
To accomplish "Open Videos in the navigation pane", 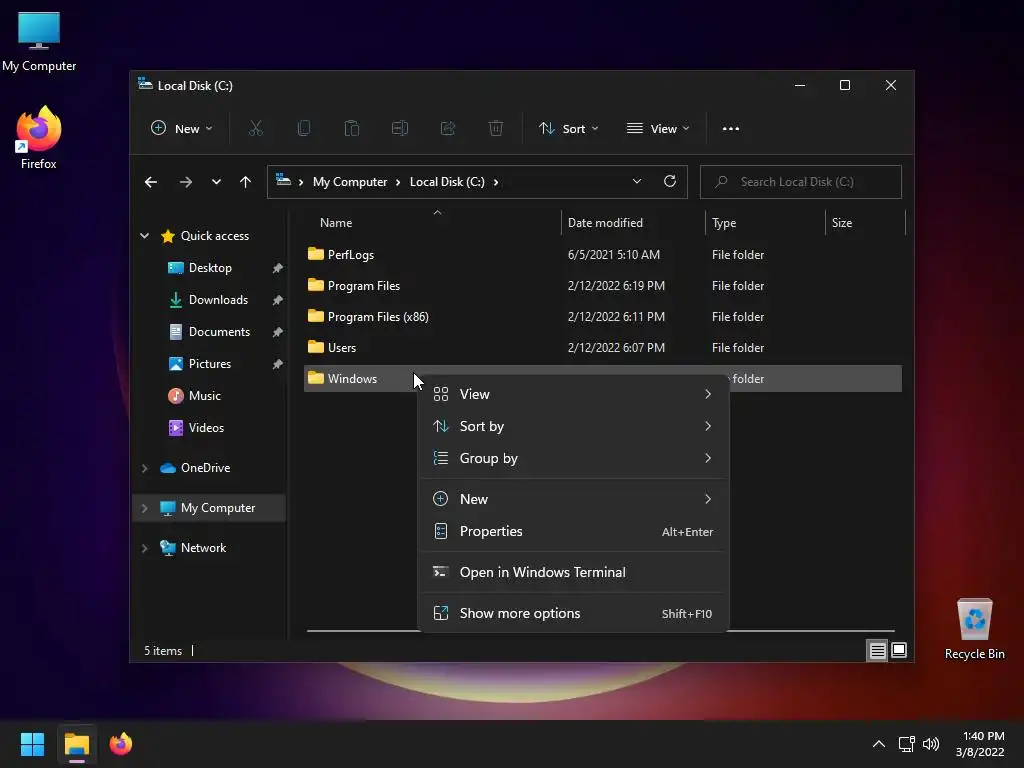I will click(206, 428).
